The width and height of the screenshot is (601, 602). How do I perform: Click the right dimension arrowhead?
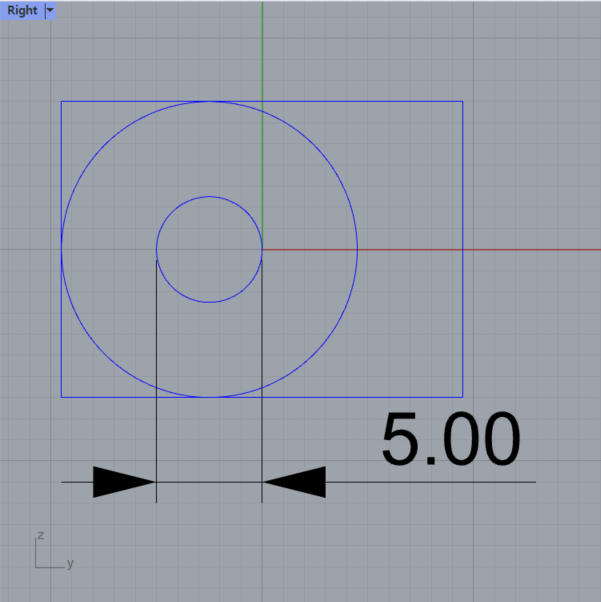tap(295, 482)
